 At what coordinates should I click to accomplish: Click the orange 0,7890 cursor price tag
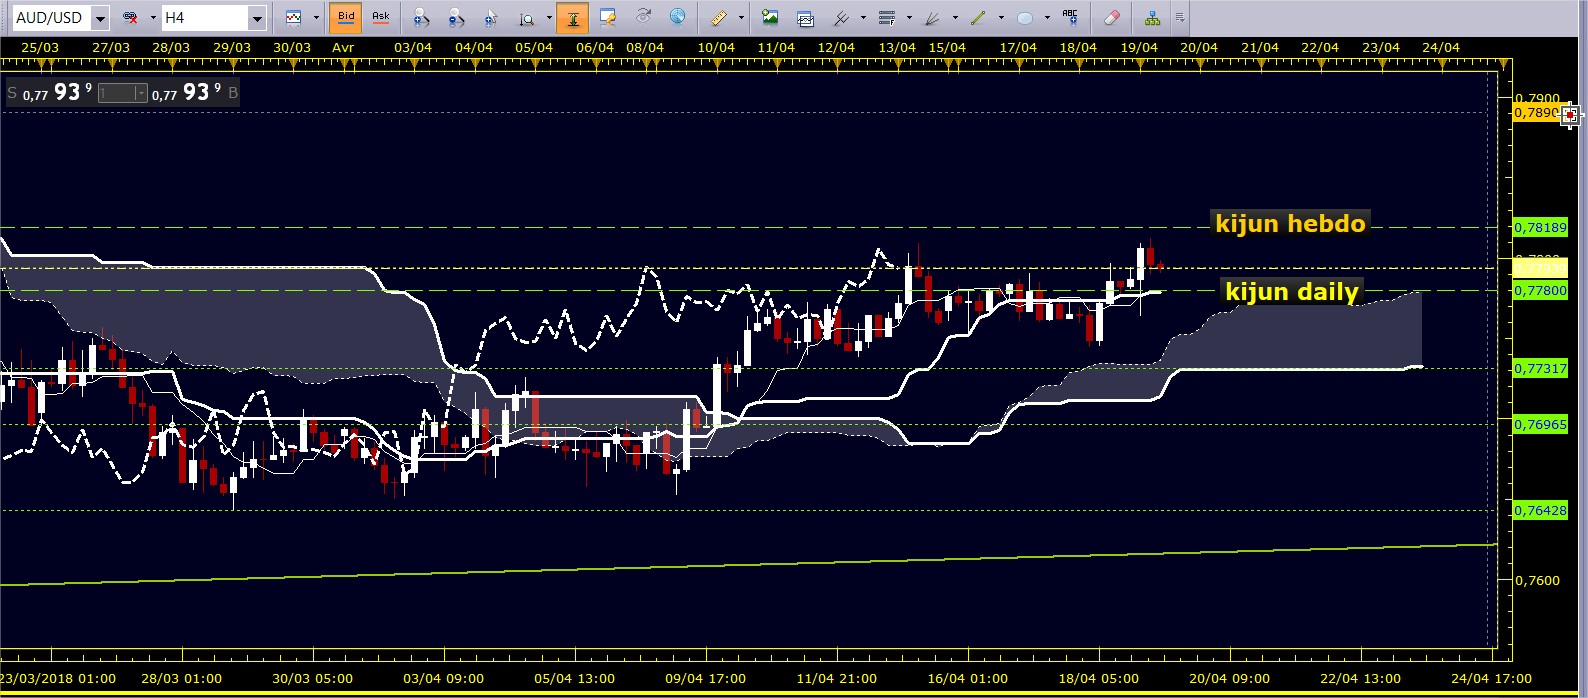click(x=1537, y=112)
